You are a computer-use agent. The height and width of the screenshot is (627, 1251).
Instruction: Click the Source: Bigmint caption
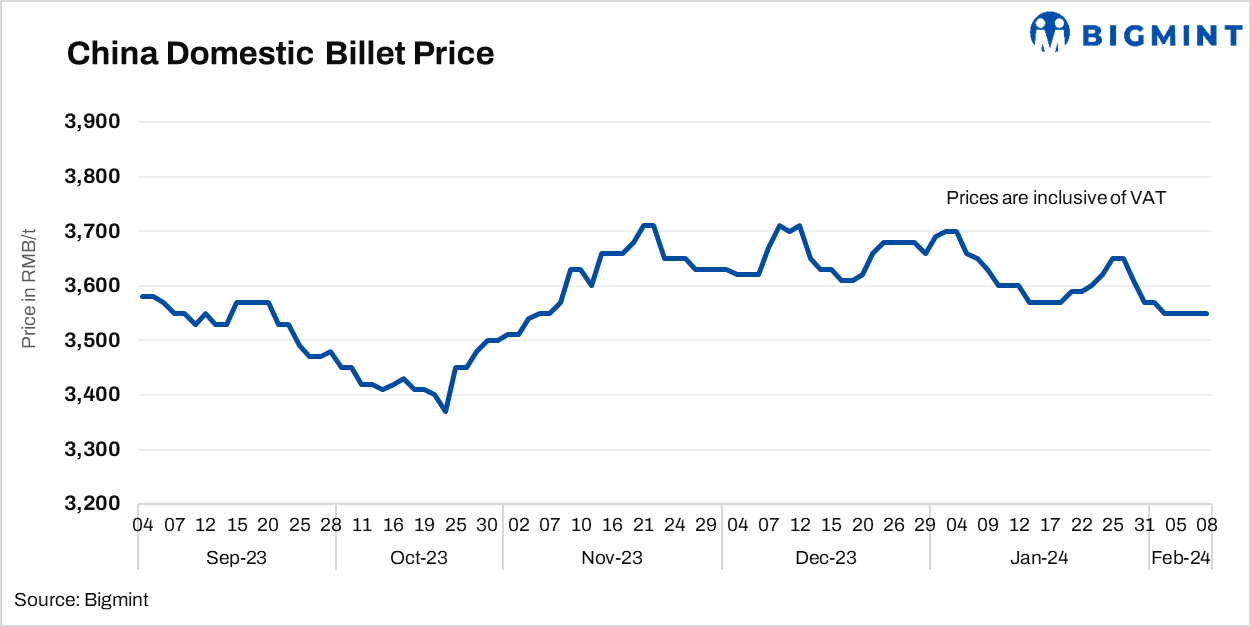81,599
